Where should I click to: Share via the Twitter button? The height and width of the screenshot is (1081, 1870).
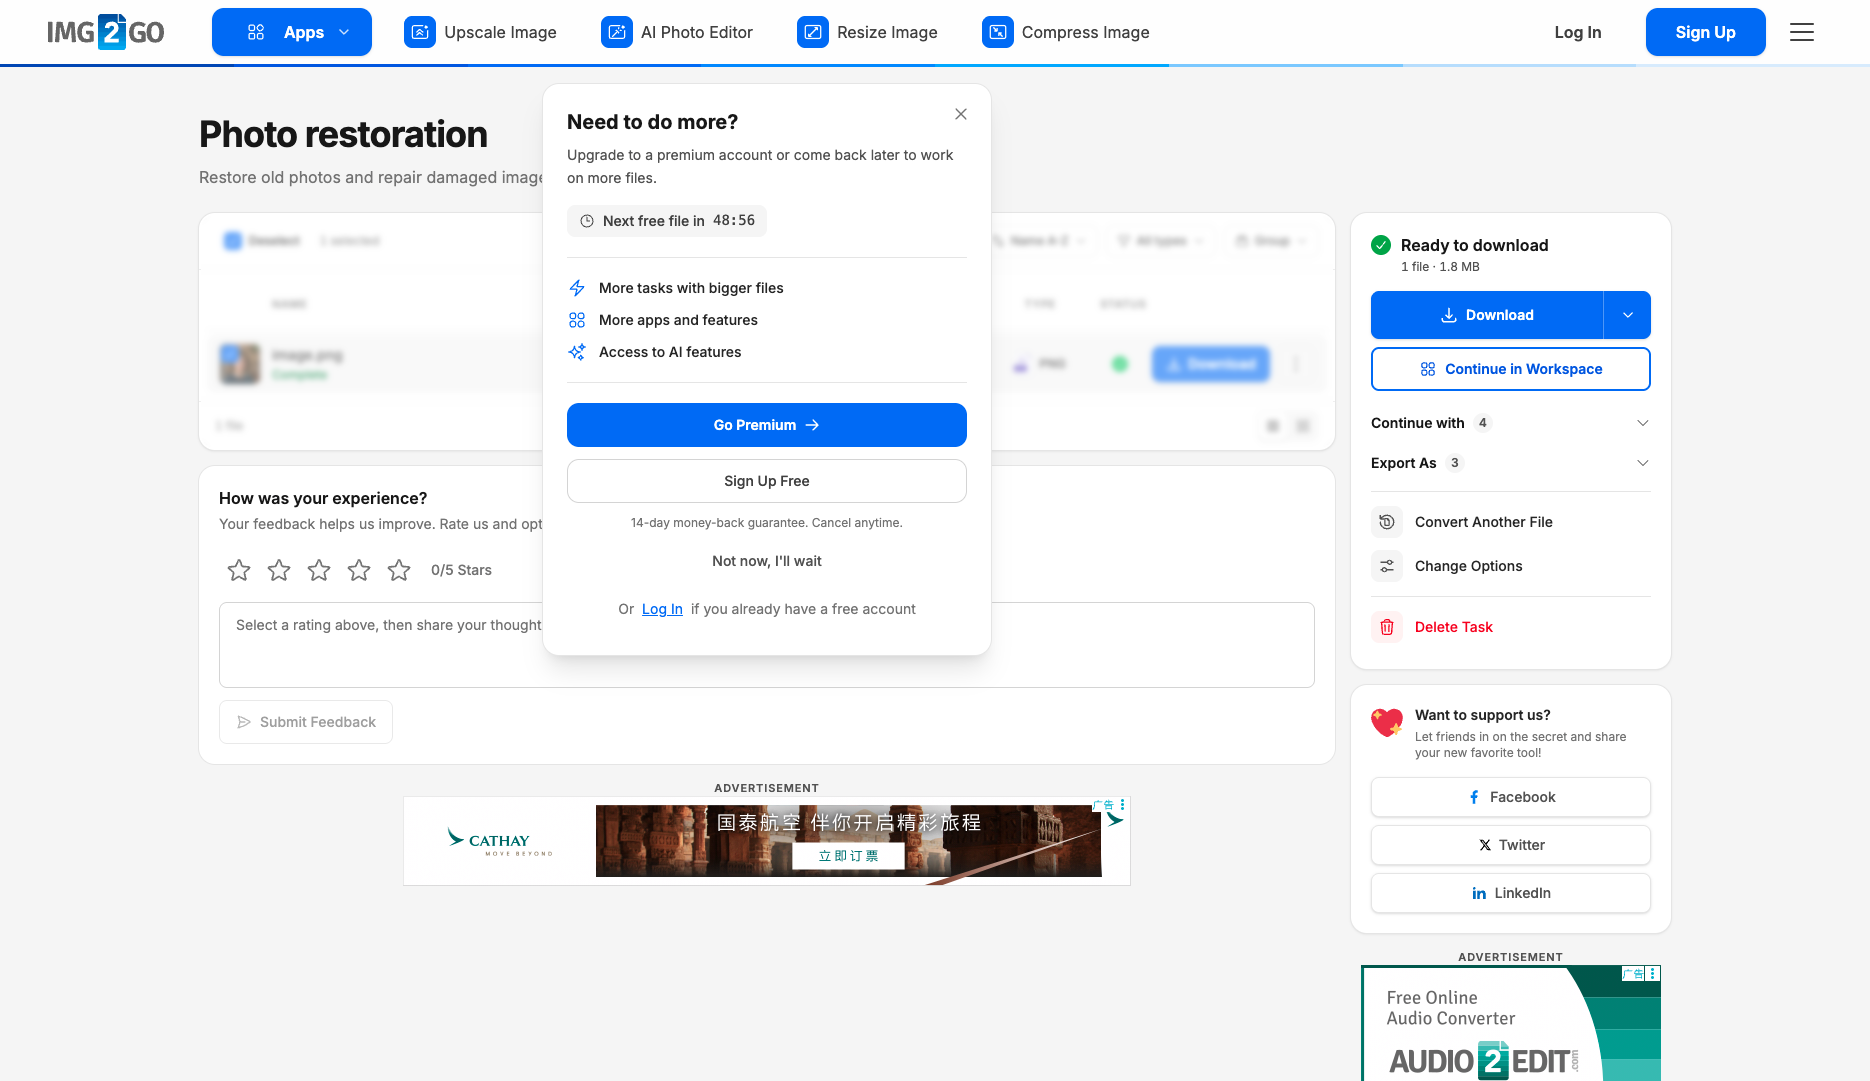click(x=1511, y=845)
